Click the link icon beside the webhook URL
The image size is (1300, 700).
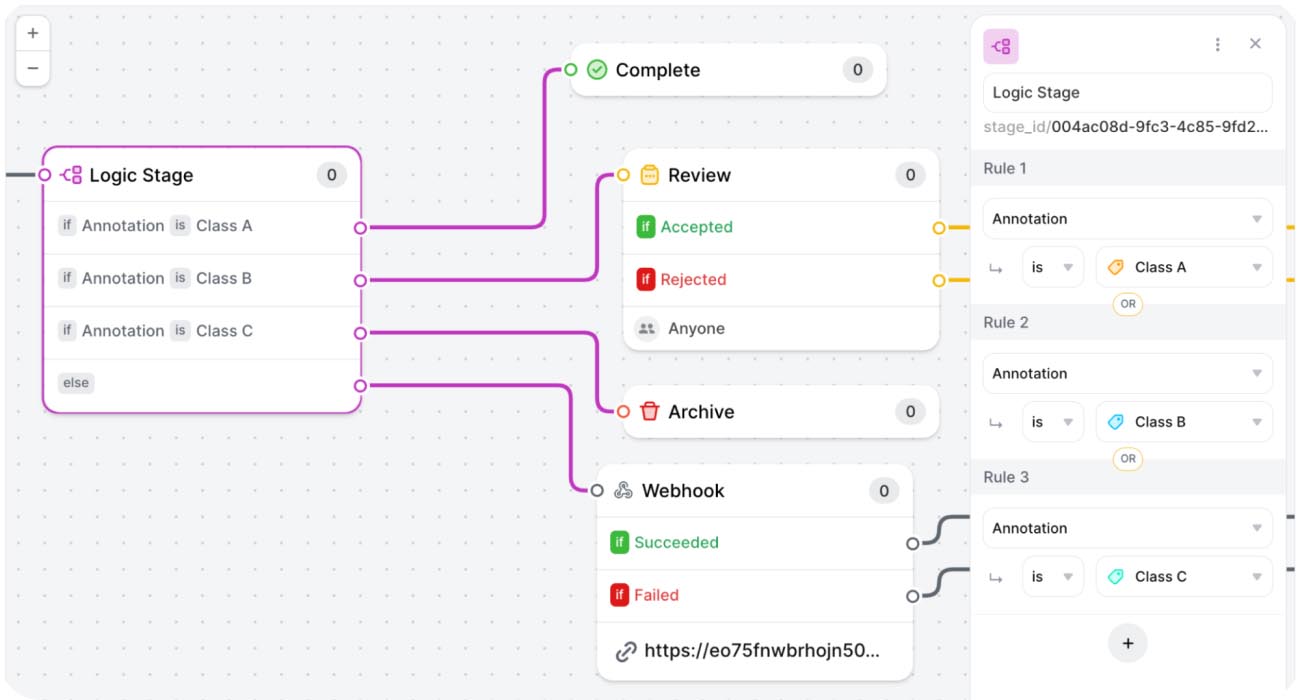tap(625, 650)
